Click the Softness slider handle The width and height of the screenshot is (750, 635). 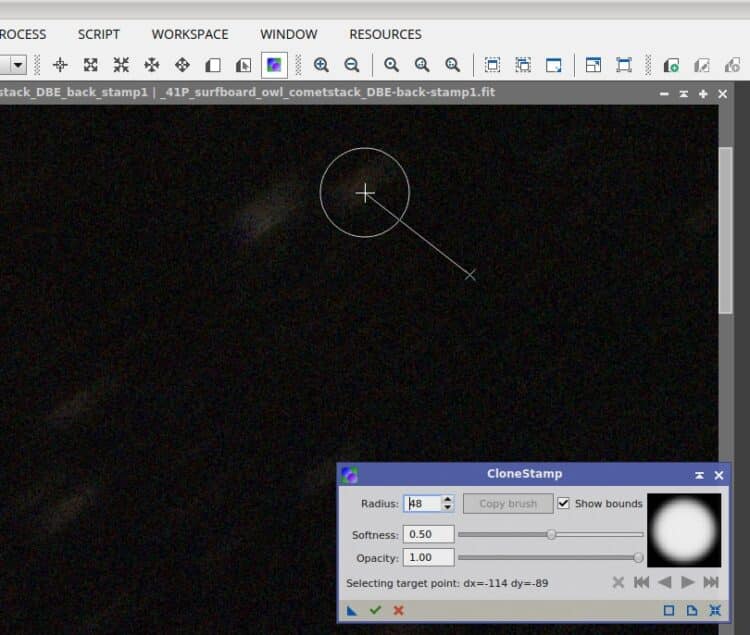(551, 534)
